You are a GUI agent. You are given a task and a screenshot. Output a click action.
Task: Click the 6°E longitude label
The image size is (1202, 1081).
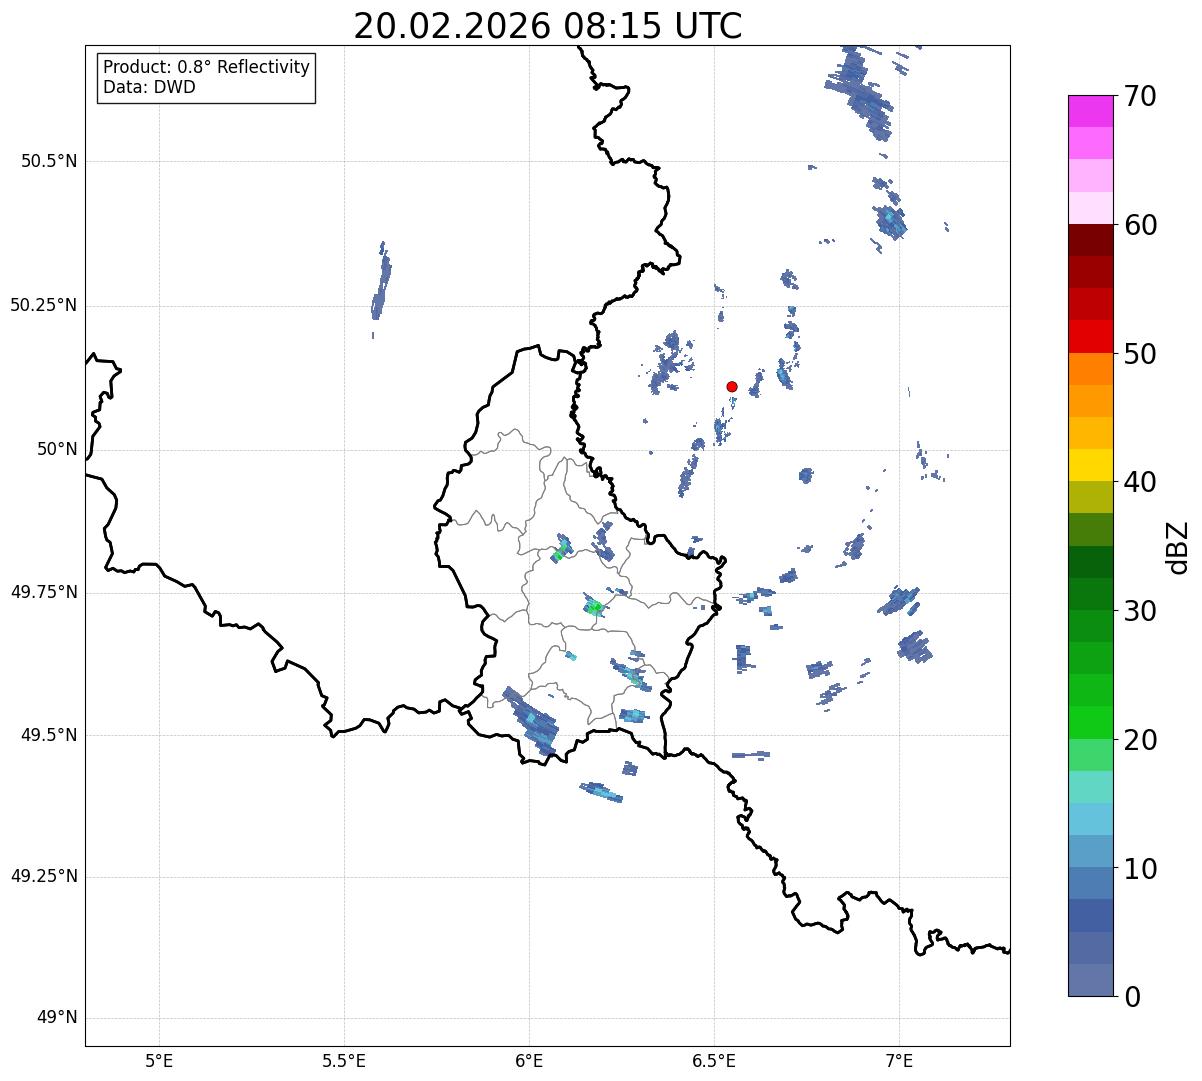coord(529,1060)
